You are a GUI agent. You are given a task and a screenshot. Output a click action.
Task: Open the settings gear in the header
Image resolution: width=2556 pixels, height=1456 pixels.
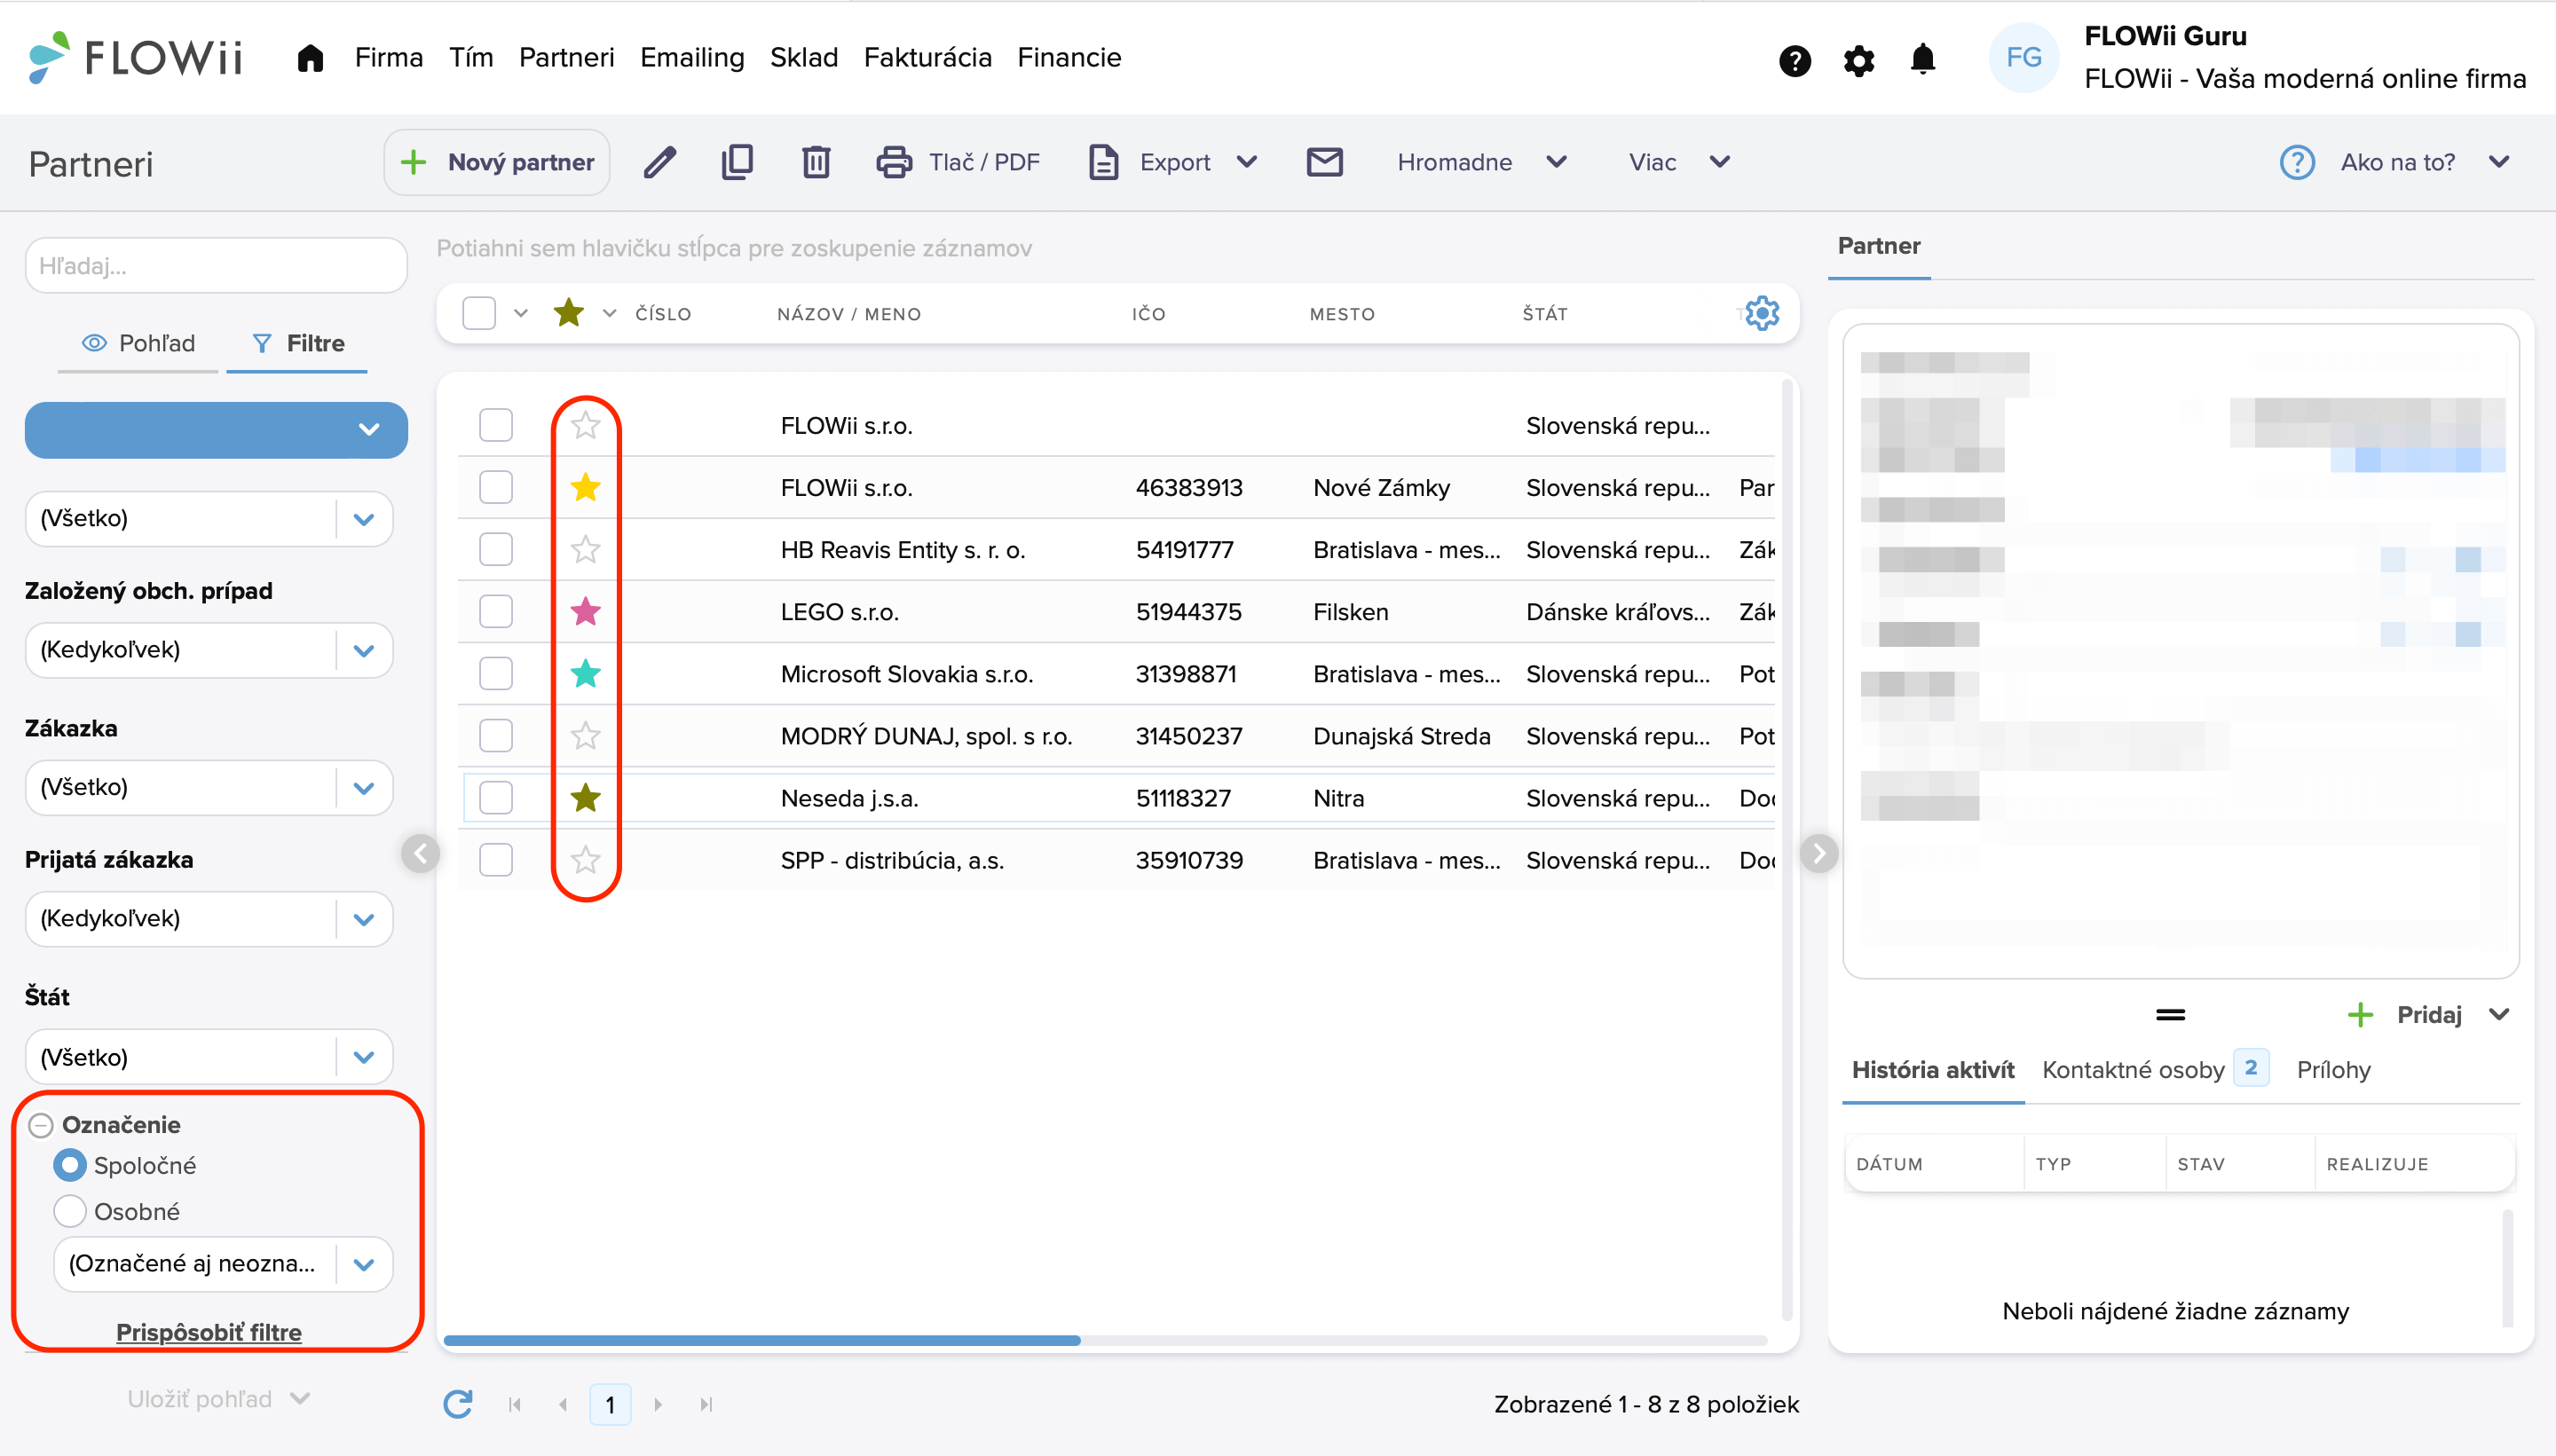pos(1859,60)
